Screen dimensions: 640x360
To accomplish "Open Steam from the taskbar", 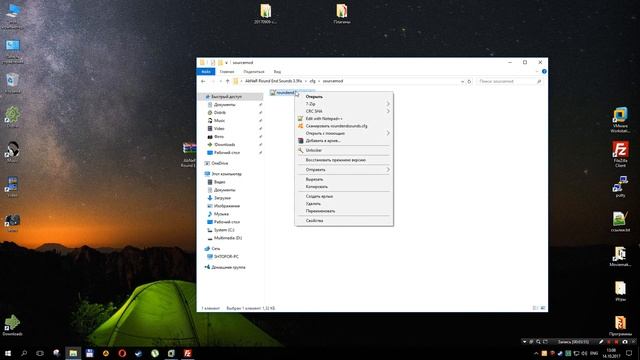I will 138,353.
